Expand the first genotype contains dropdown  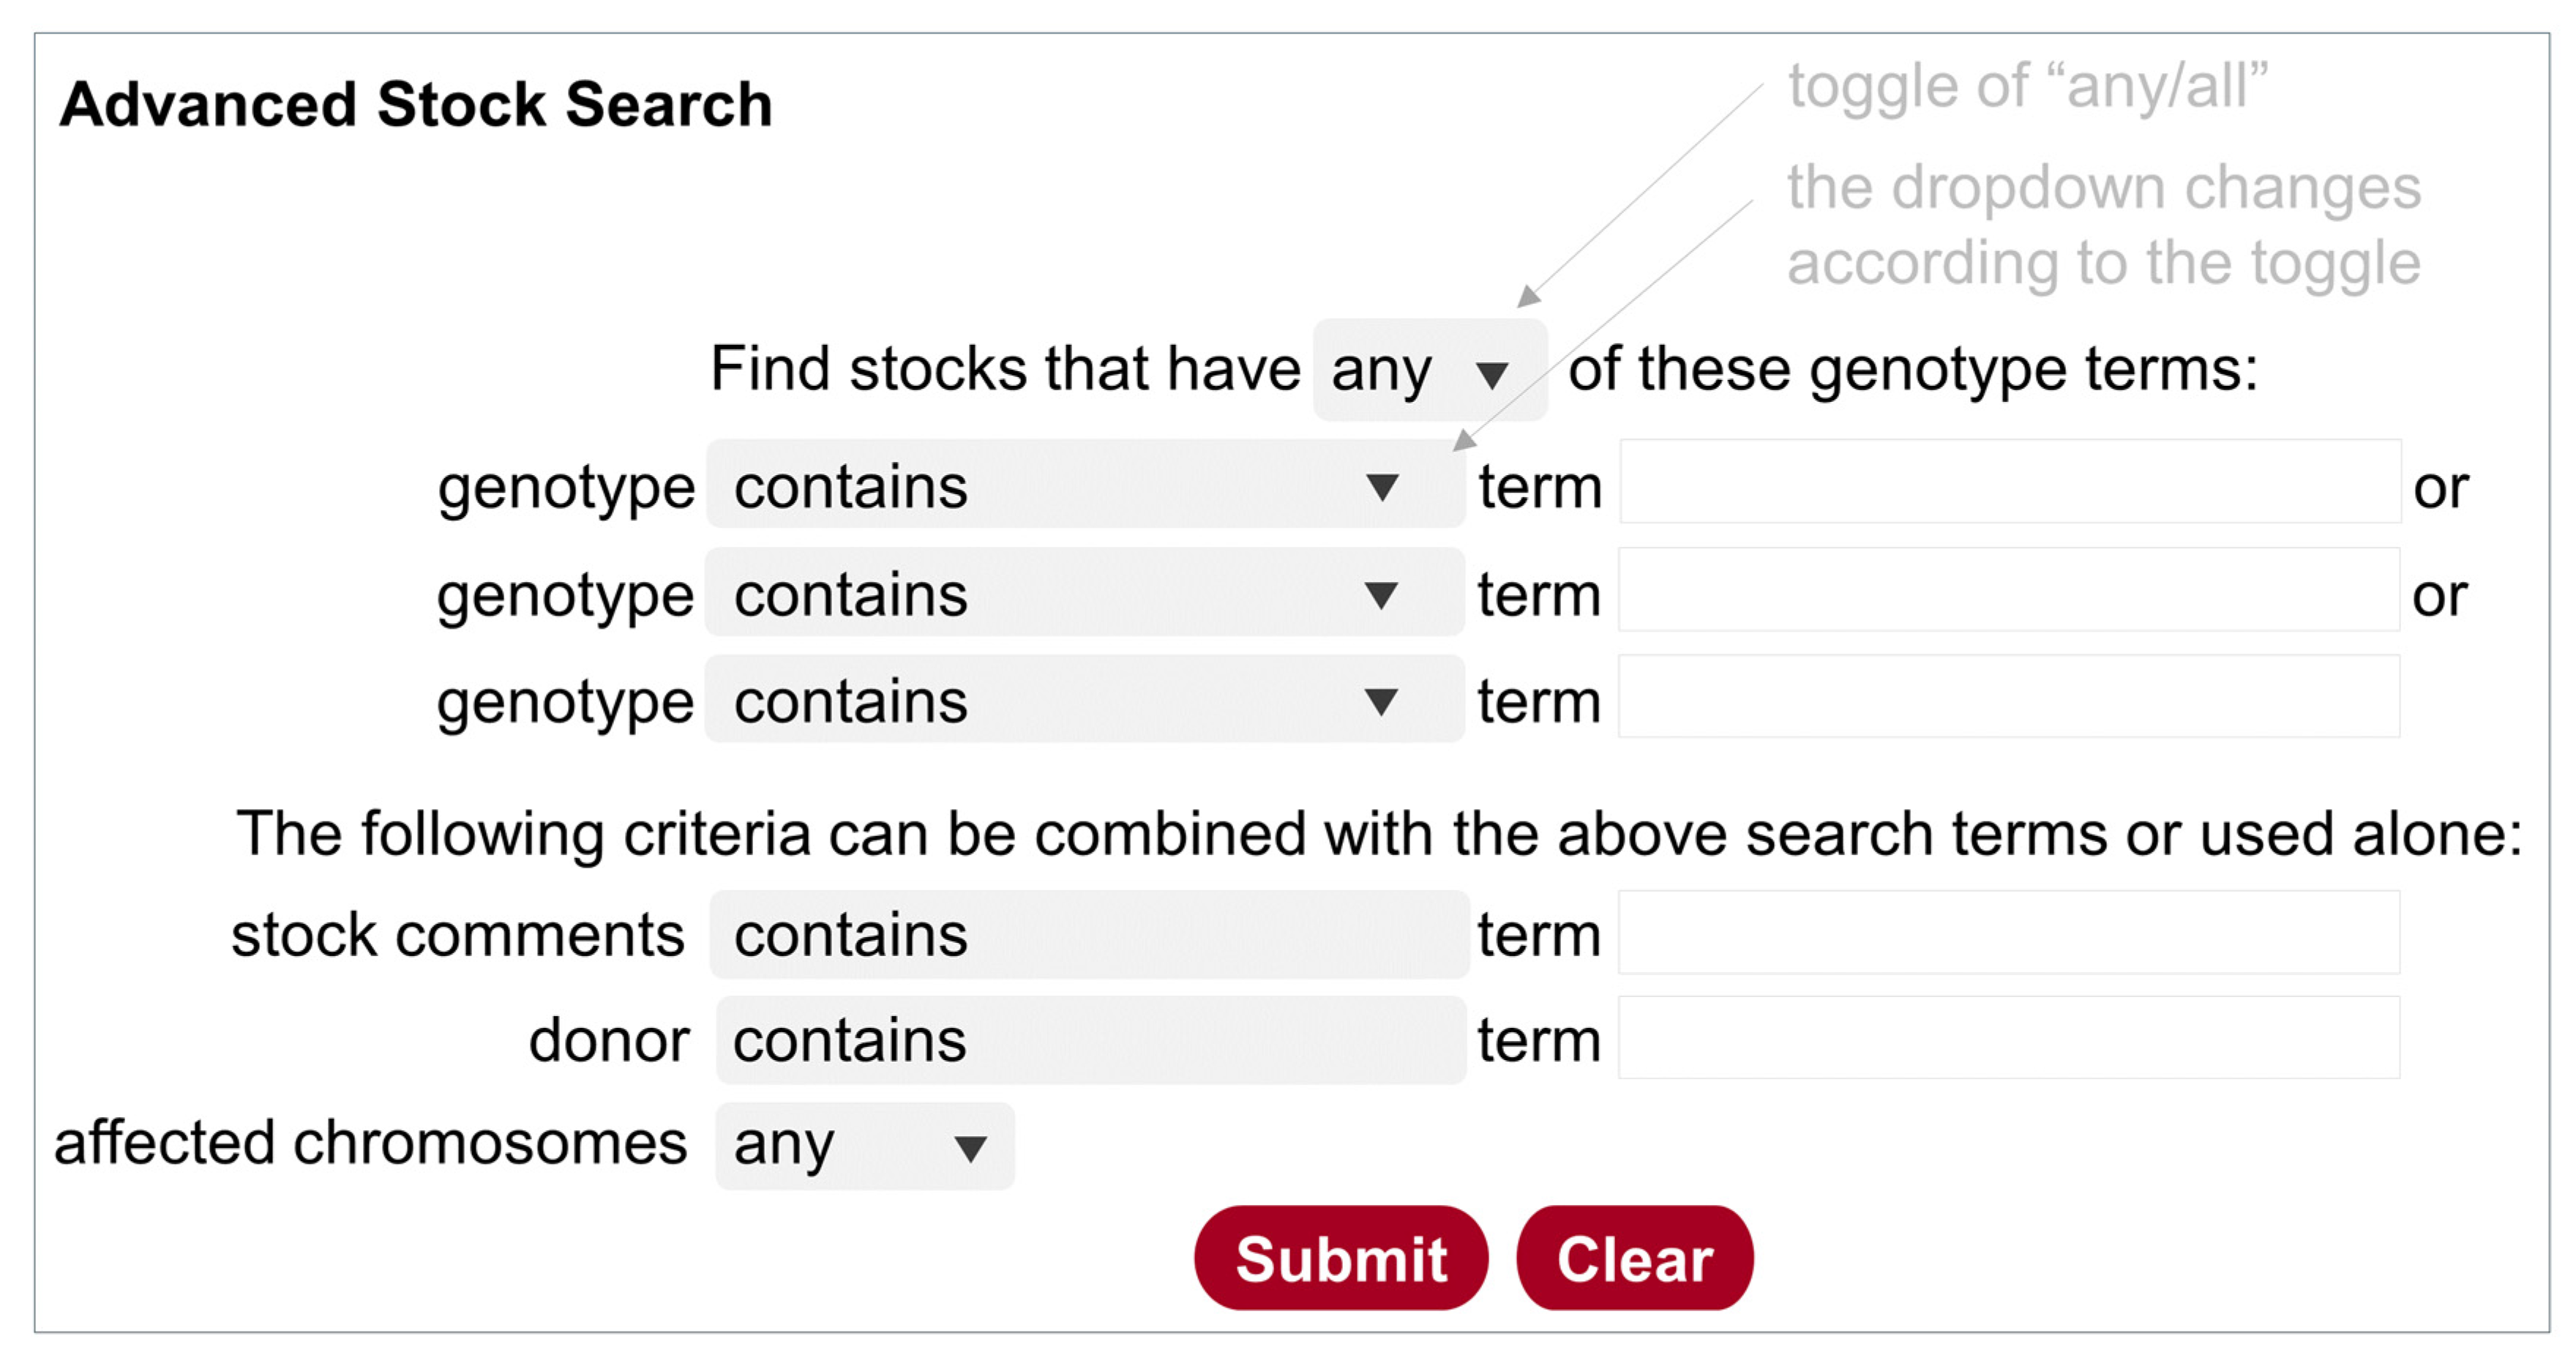pos(1085,486)
